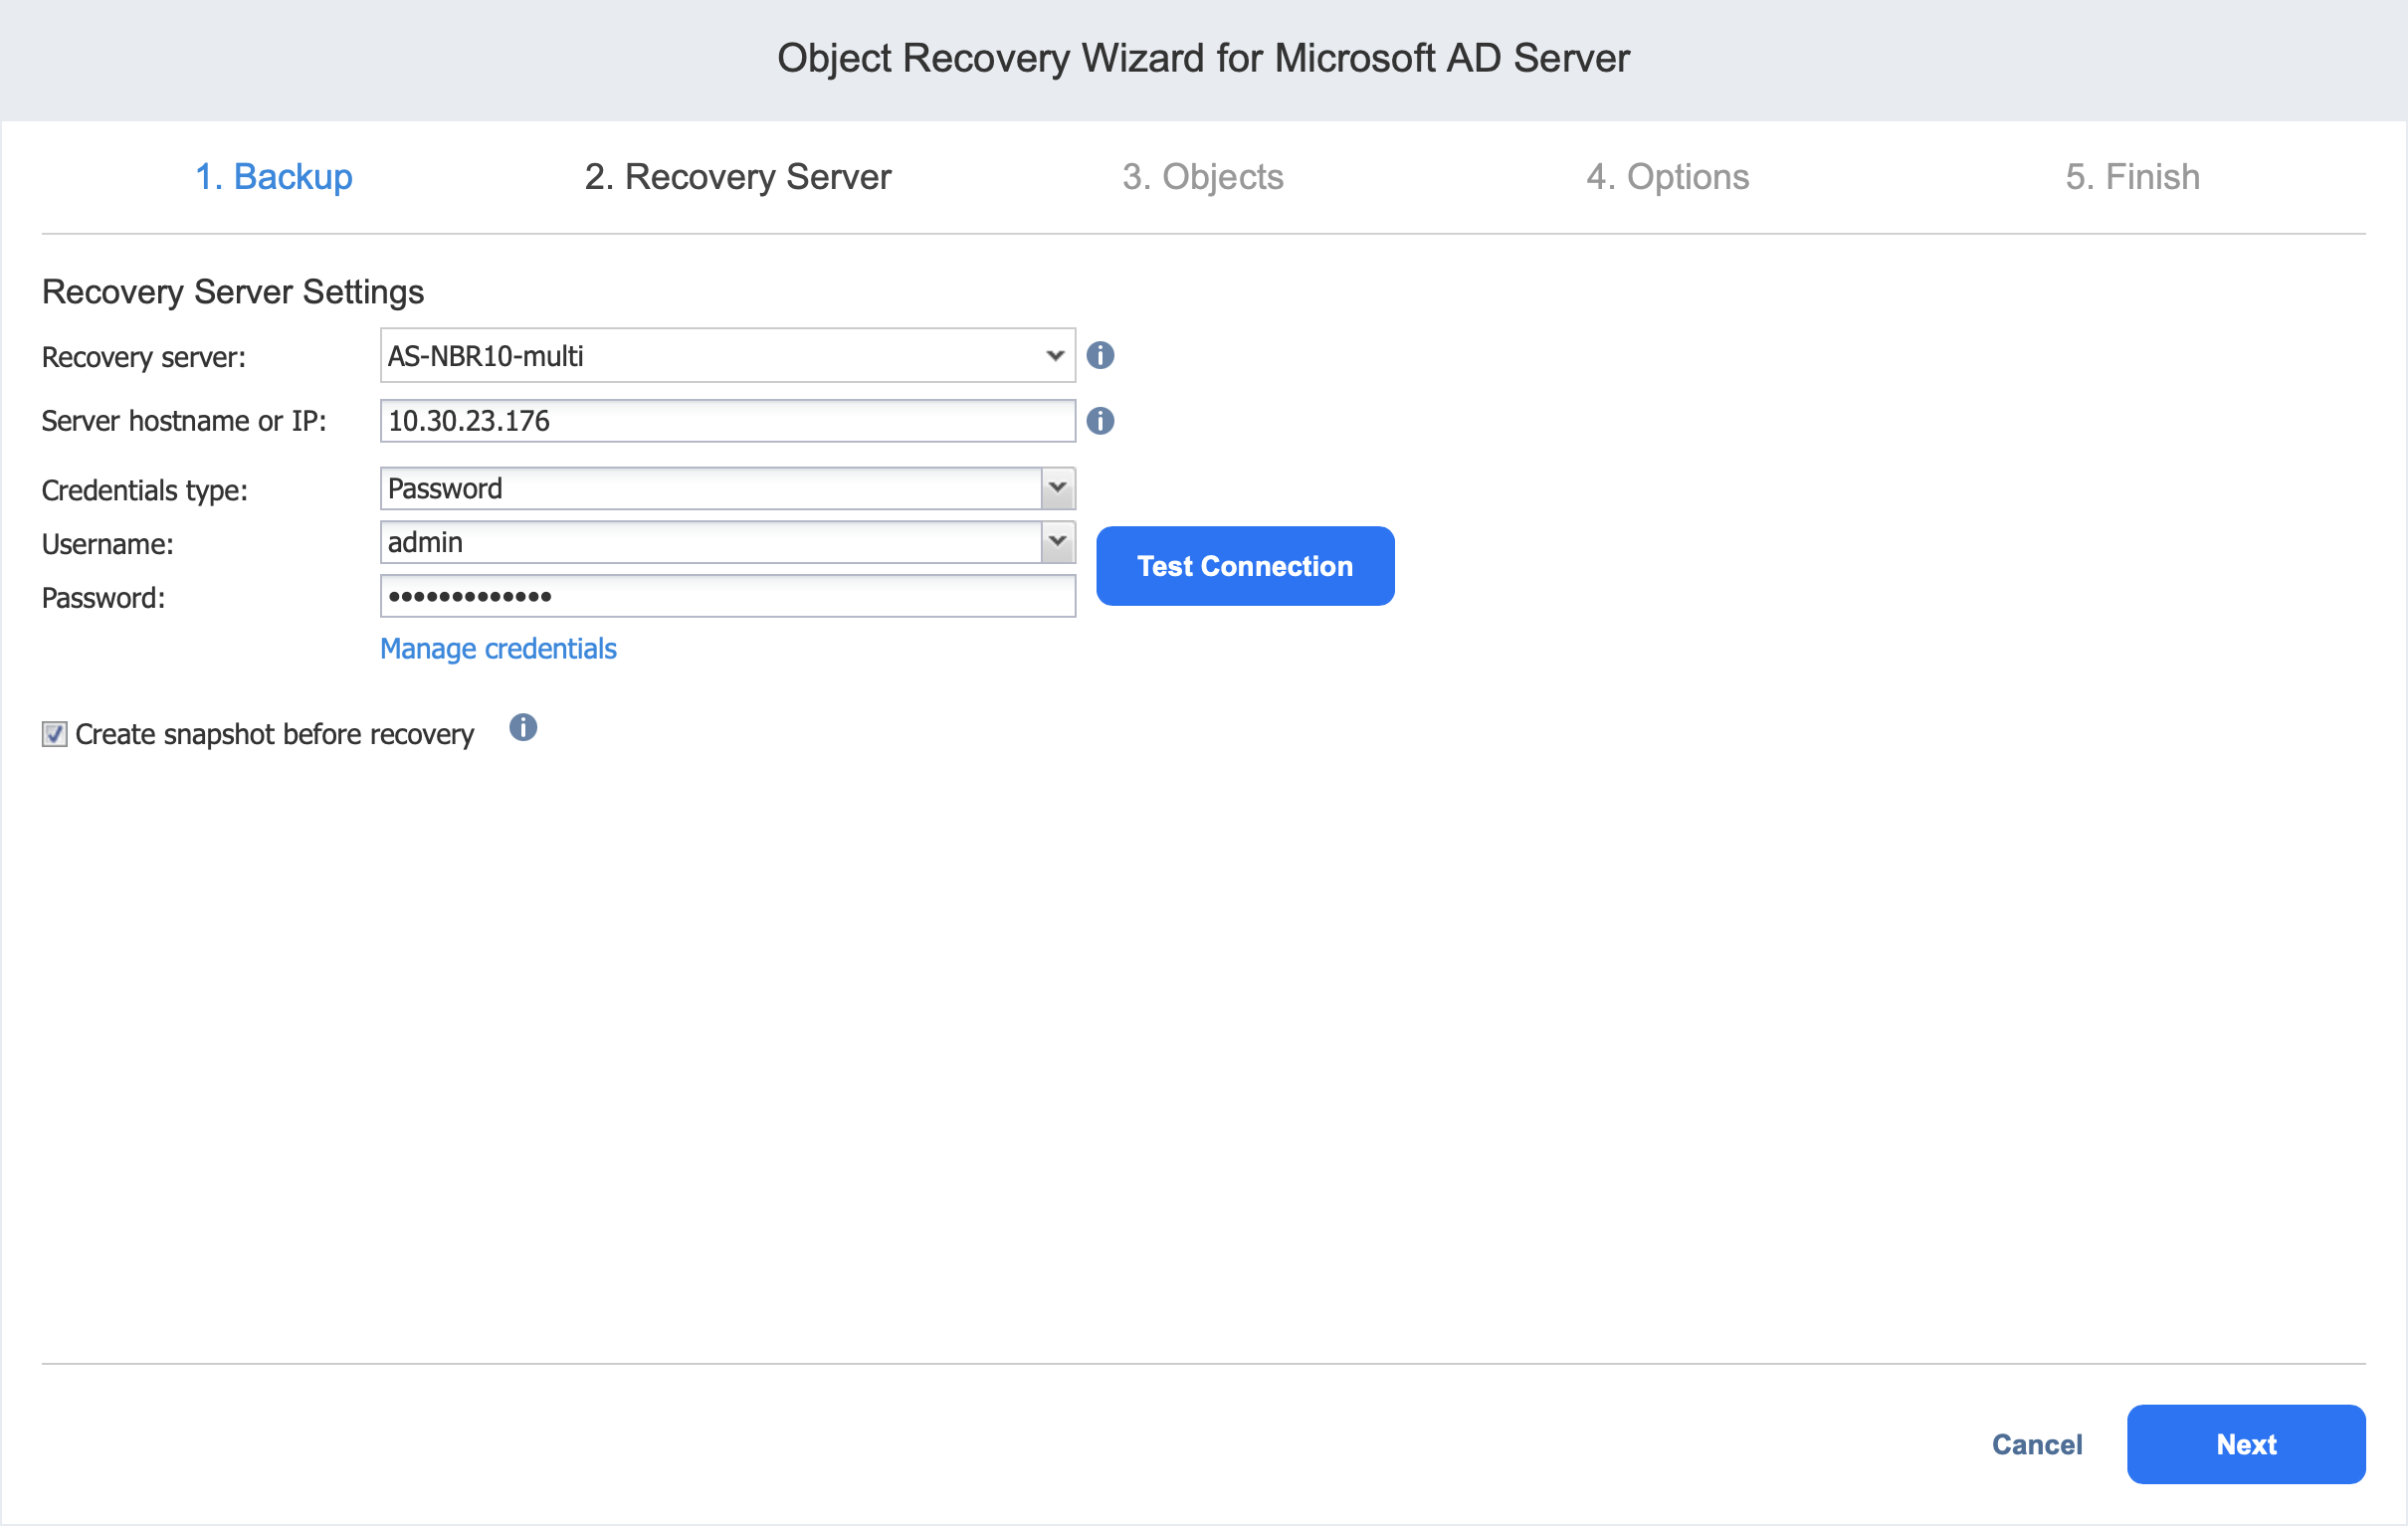The height and width of the screenshot is (1526, 2408).
Task: Cancel the recovery wizard
Action: coord(2036,1444)
